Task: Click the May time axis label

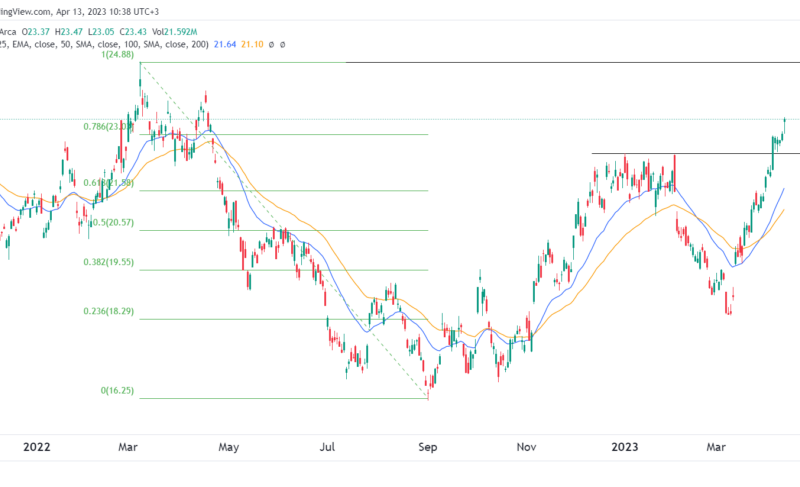Action: [229, 447]
